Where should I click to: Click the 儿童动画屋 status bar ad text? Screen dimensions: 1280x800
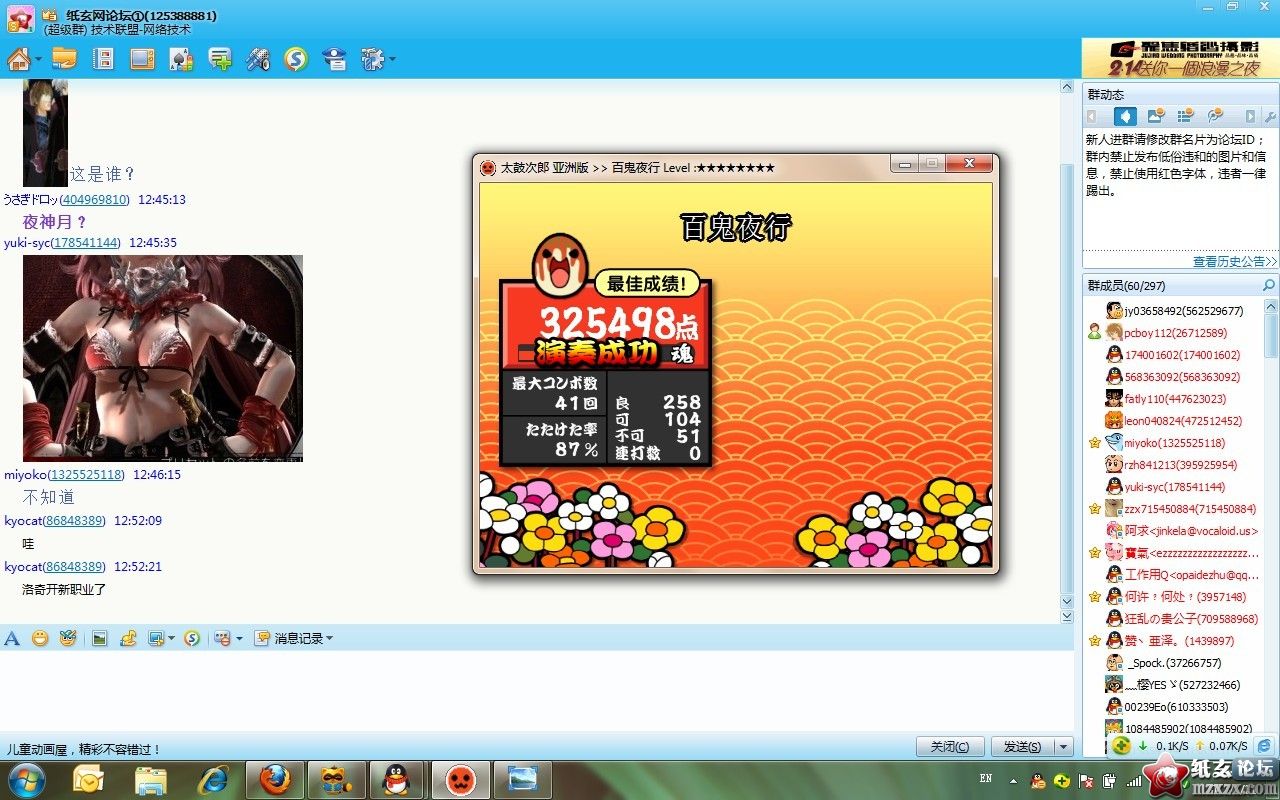pos(84,749)
